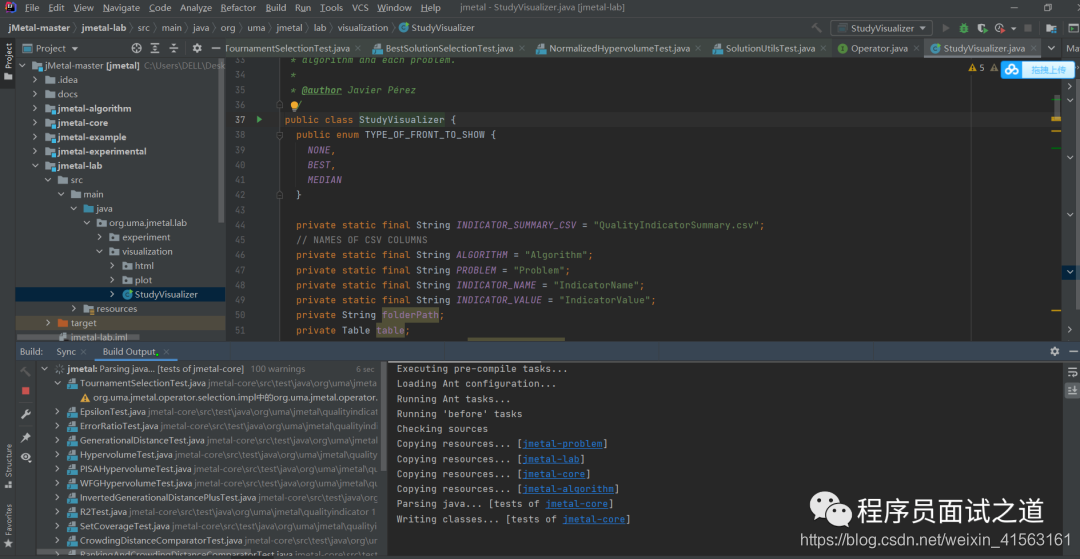Open the Project Structure icon
The height and width of the screenshot is (559, 1080).
pos(1051,28)
